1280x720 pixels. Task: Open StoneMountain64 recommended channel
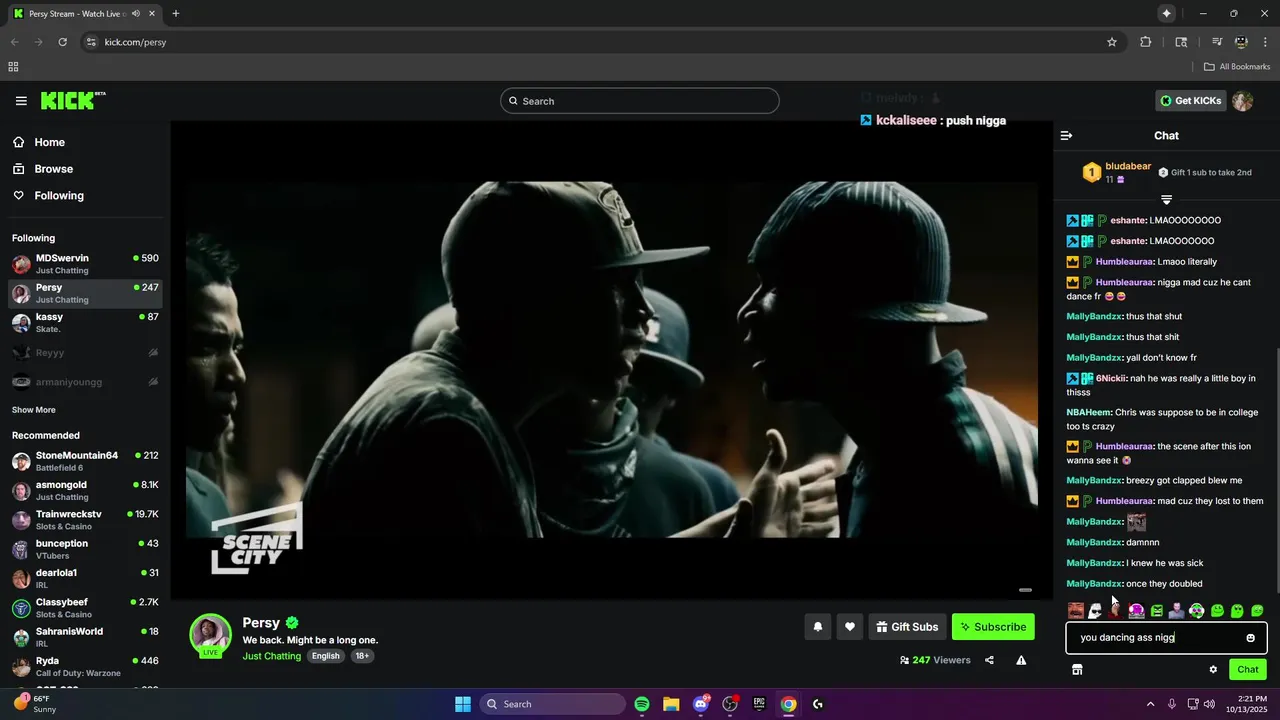click(85, 461)
